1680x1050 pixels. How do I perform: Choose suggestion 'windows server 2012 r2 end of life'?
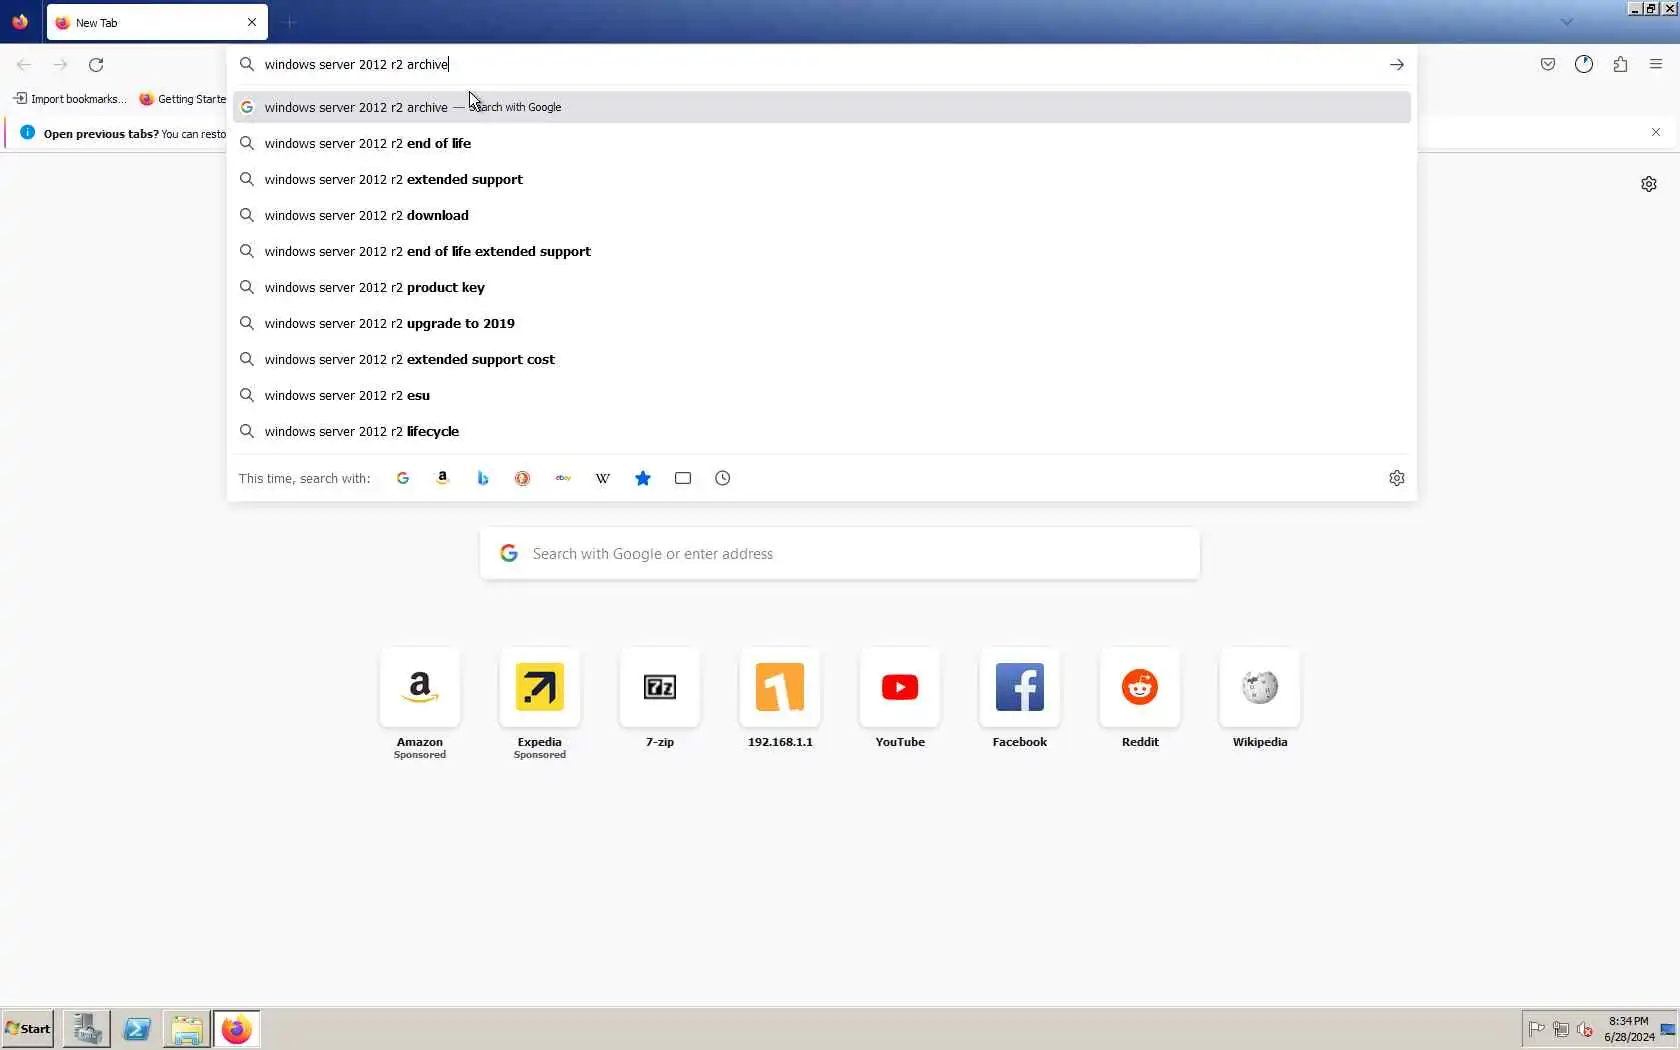tap(822, 143)
